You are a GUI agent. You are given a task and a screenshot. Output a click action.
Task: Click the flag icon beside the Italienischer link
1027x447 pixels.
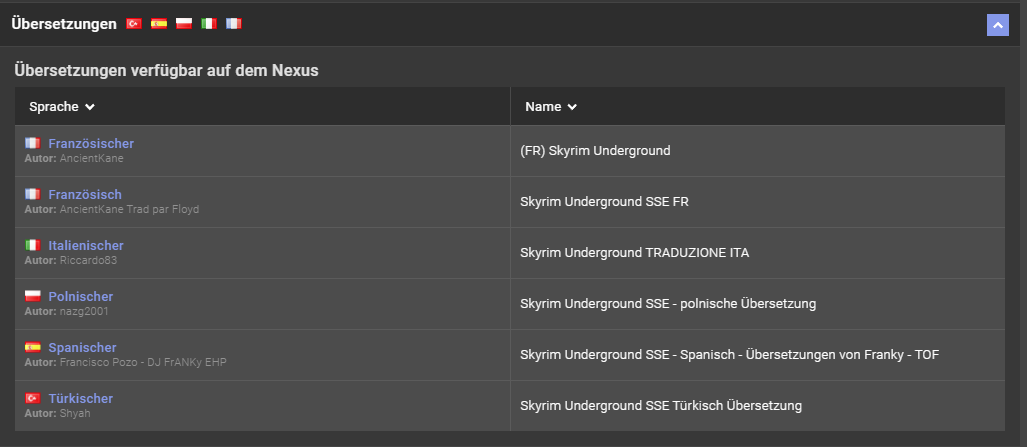point(32,246)
